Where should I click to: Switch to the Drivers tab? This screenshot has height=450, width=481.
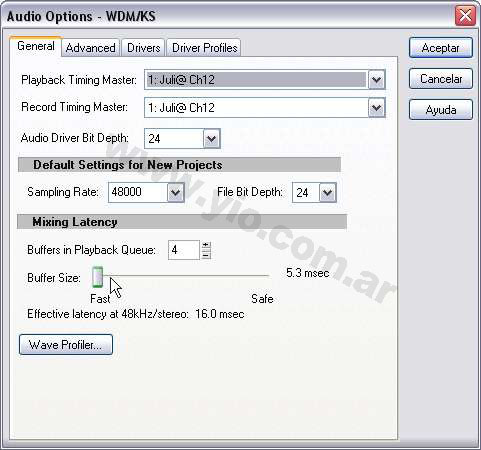[144, 48]
